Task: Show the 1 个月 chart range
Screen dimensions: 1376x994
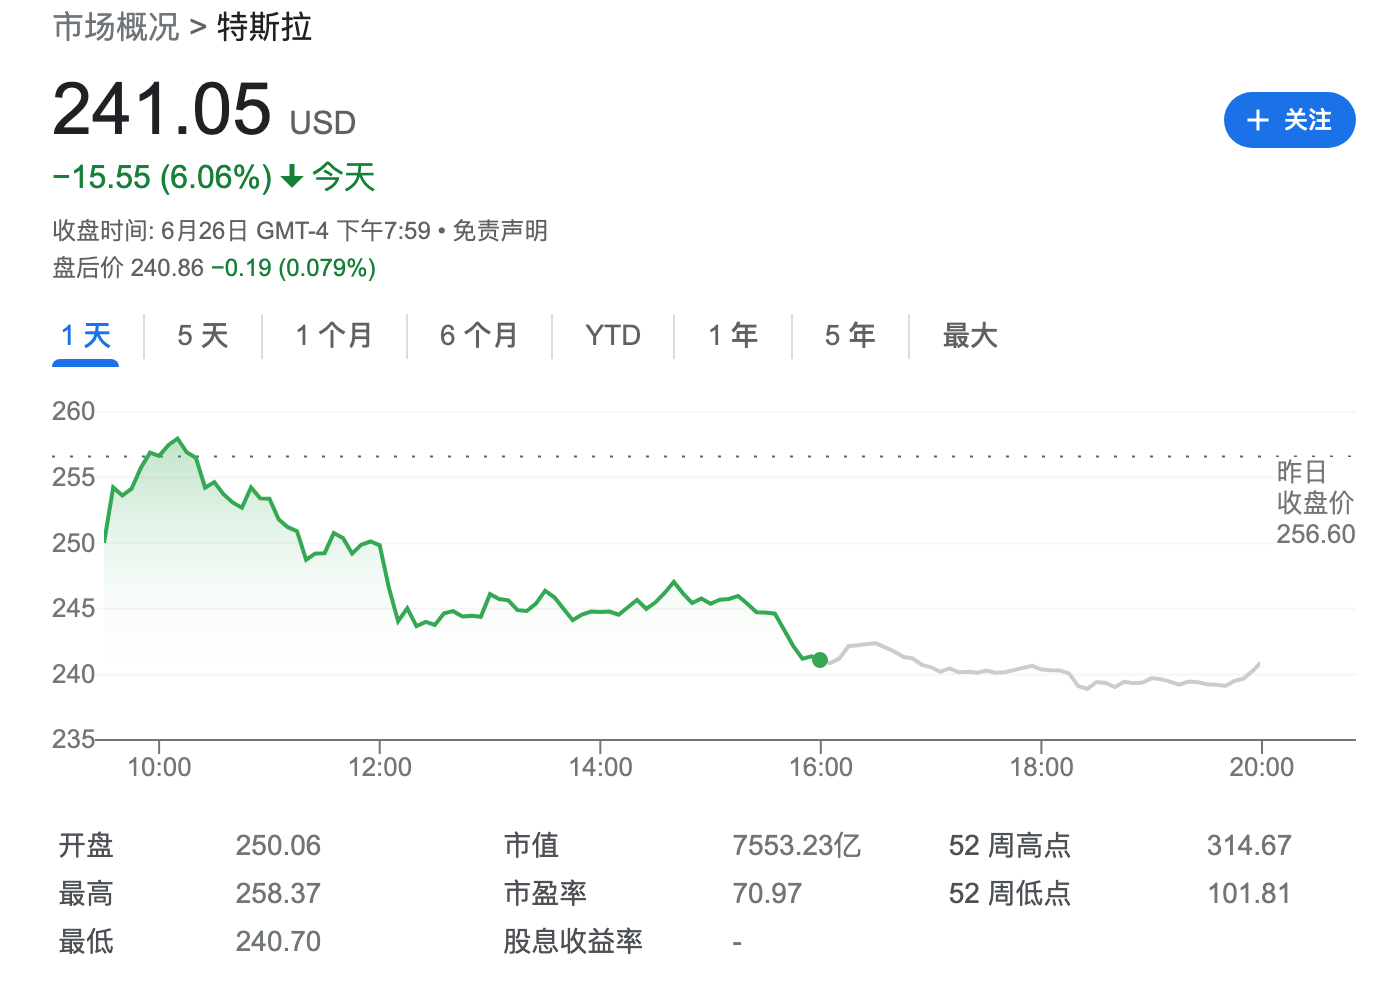Action: pos(334,336)
